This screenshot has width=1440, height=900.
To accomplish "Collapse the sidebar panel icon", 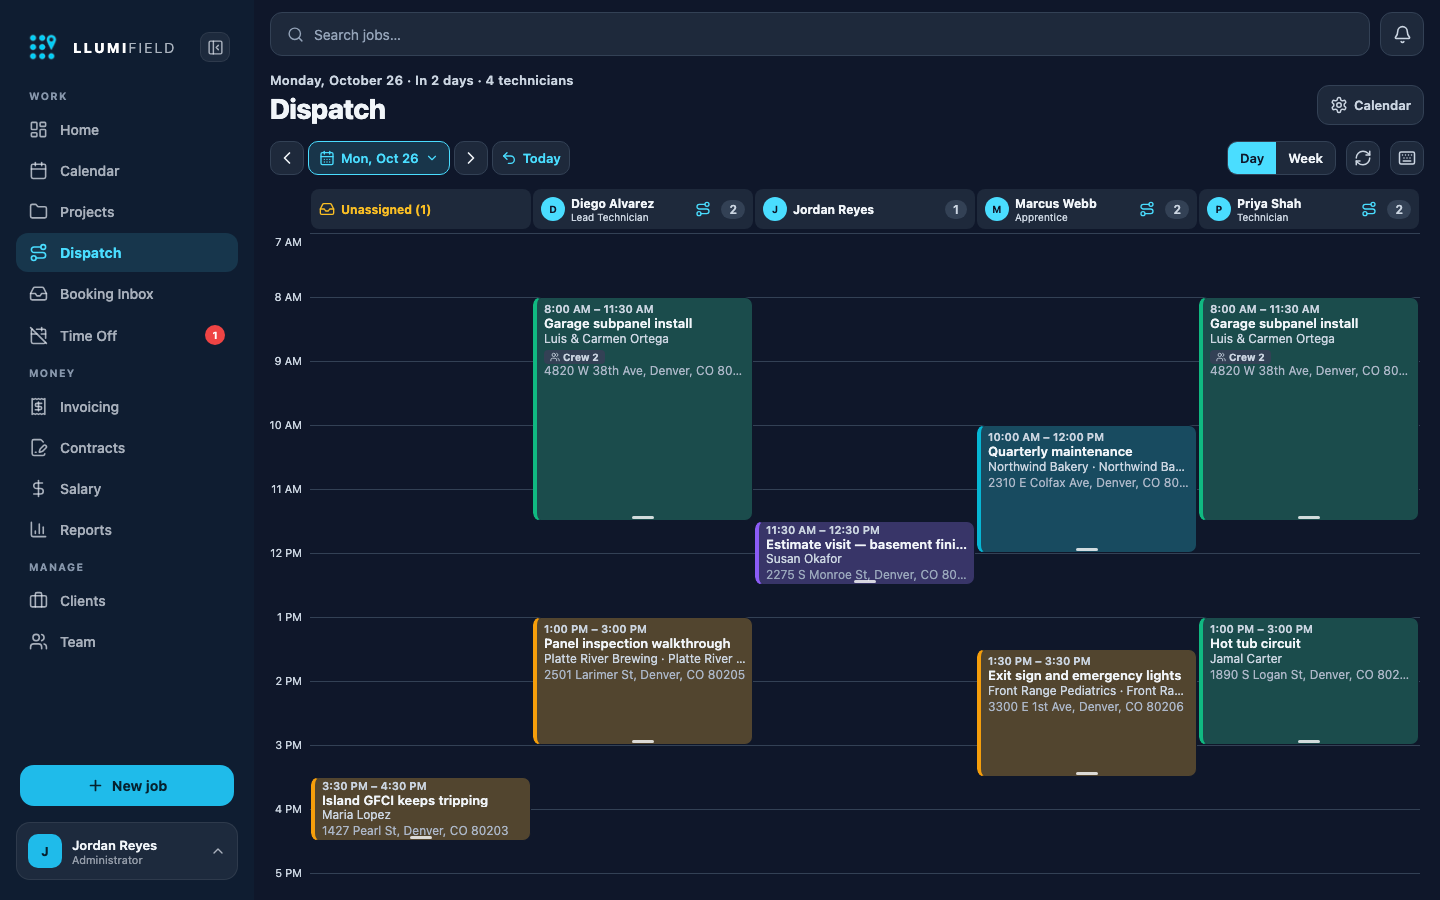I will (x=215, y=47).
